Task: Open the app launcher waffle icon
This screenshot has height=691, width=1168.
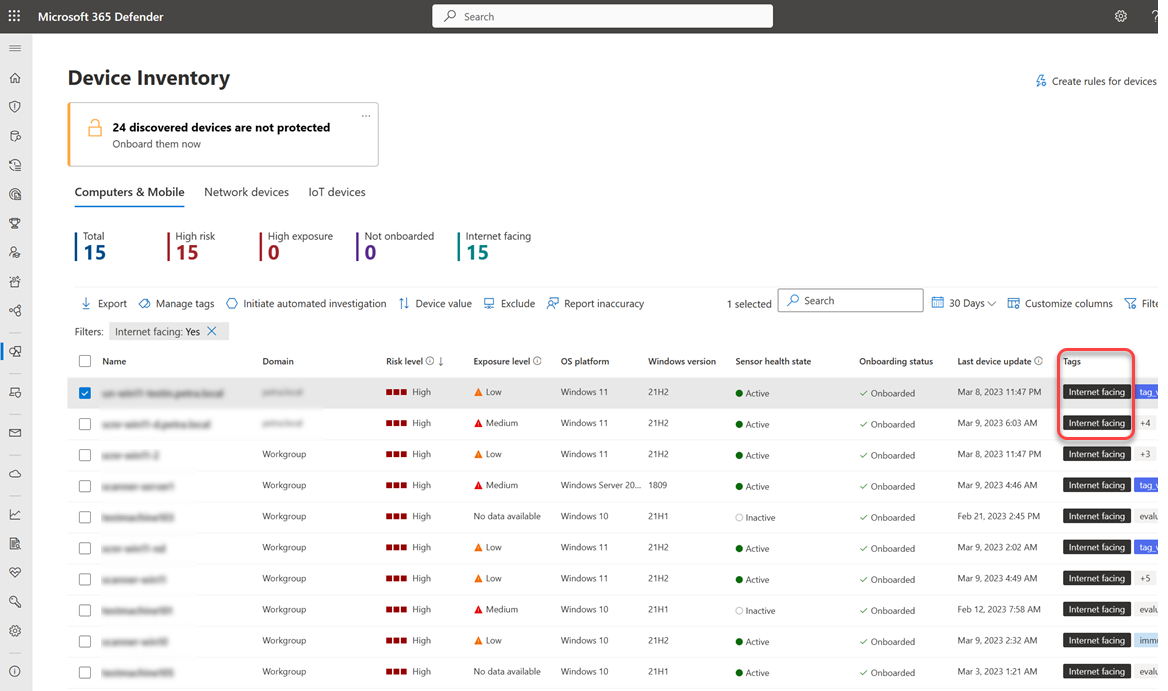Action: [14, 16]
